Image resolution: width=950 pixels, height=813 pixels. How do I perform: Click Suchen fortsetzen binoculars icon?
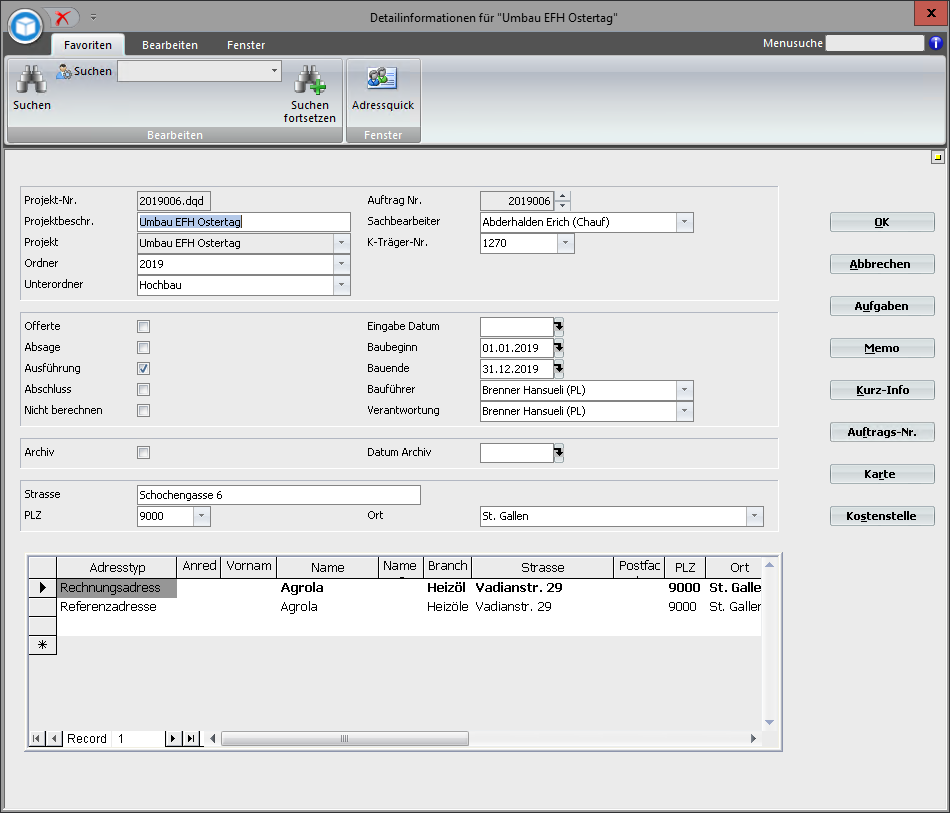(309, 80)
